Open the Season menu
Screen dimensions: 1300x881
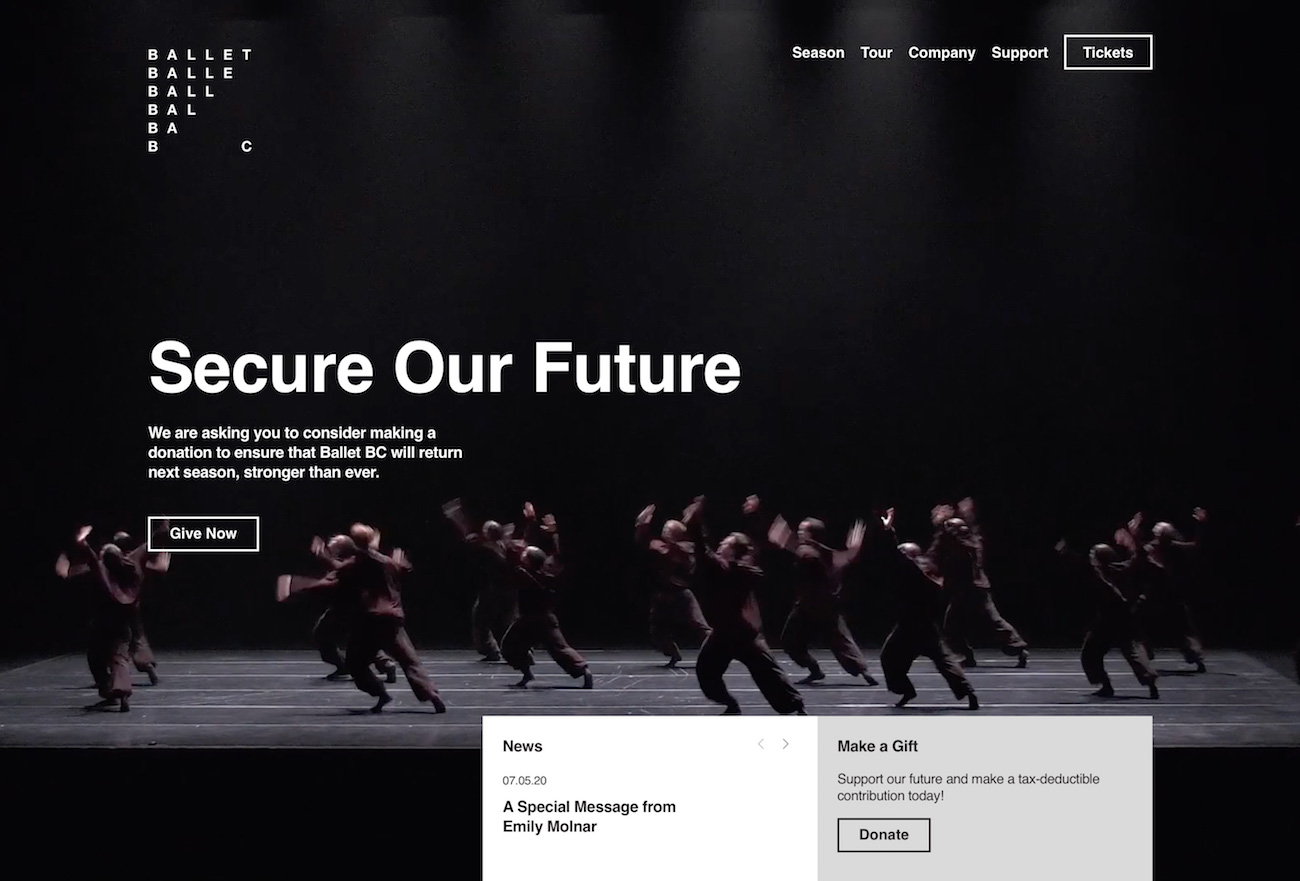tap(818, 53)
